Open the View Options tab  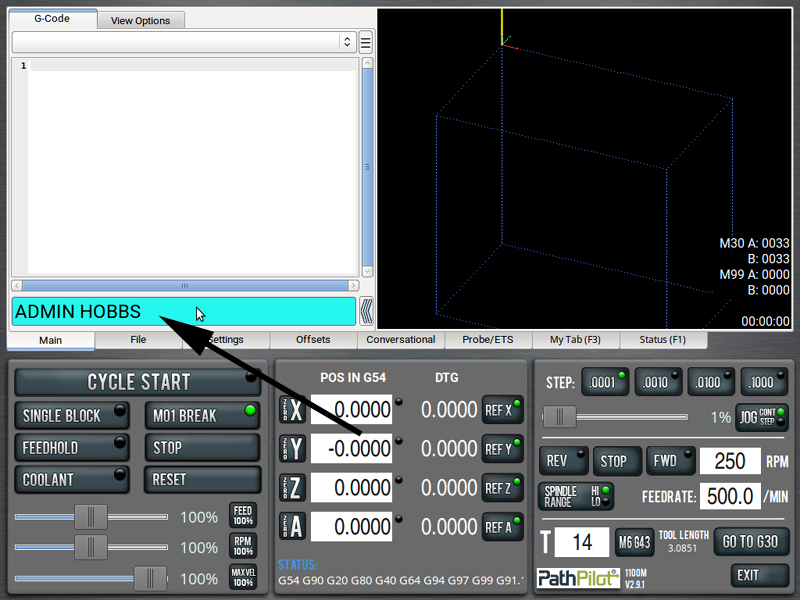pyautogui.click(x=140, y=20)
